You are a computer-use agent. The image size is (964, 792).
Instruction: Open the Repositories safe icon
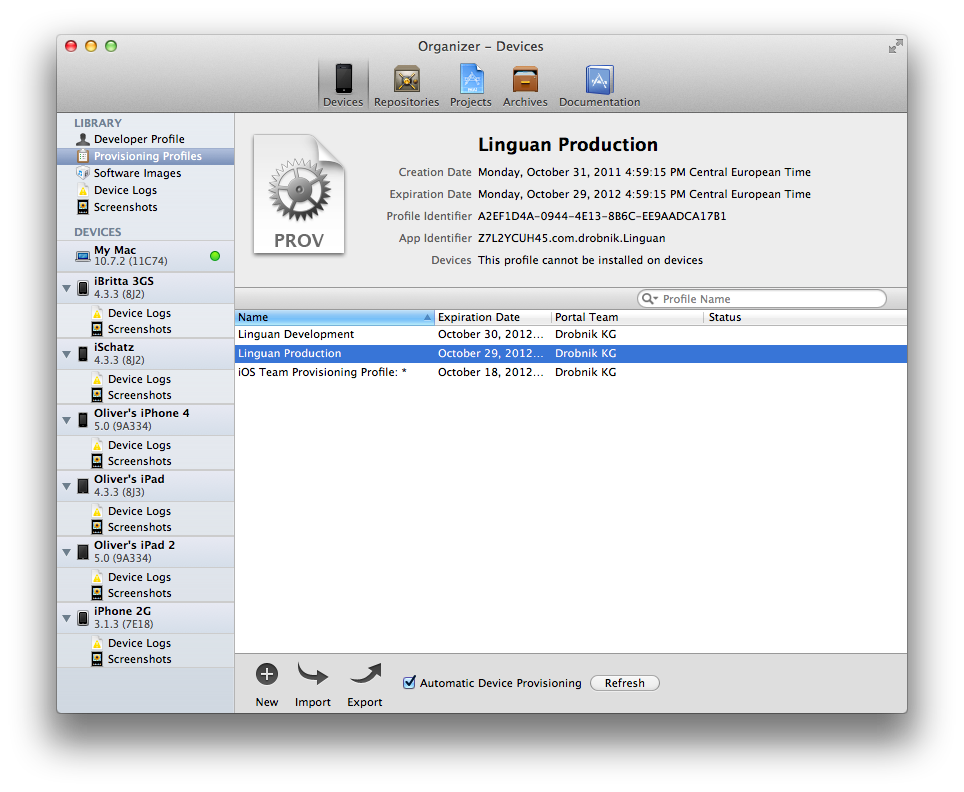point(406,79)
